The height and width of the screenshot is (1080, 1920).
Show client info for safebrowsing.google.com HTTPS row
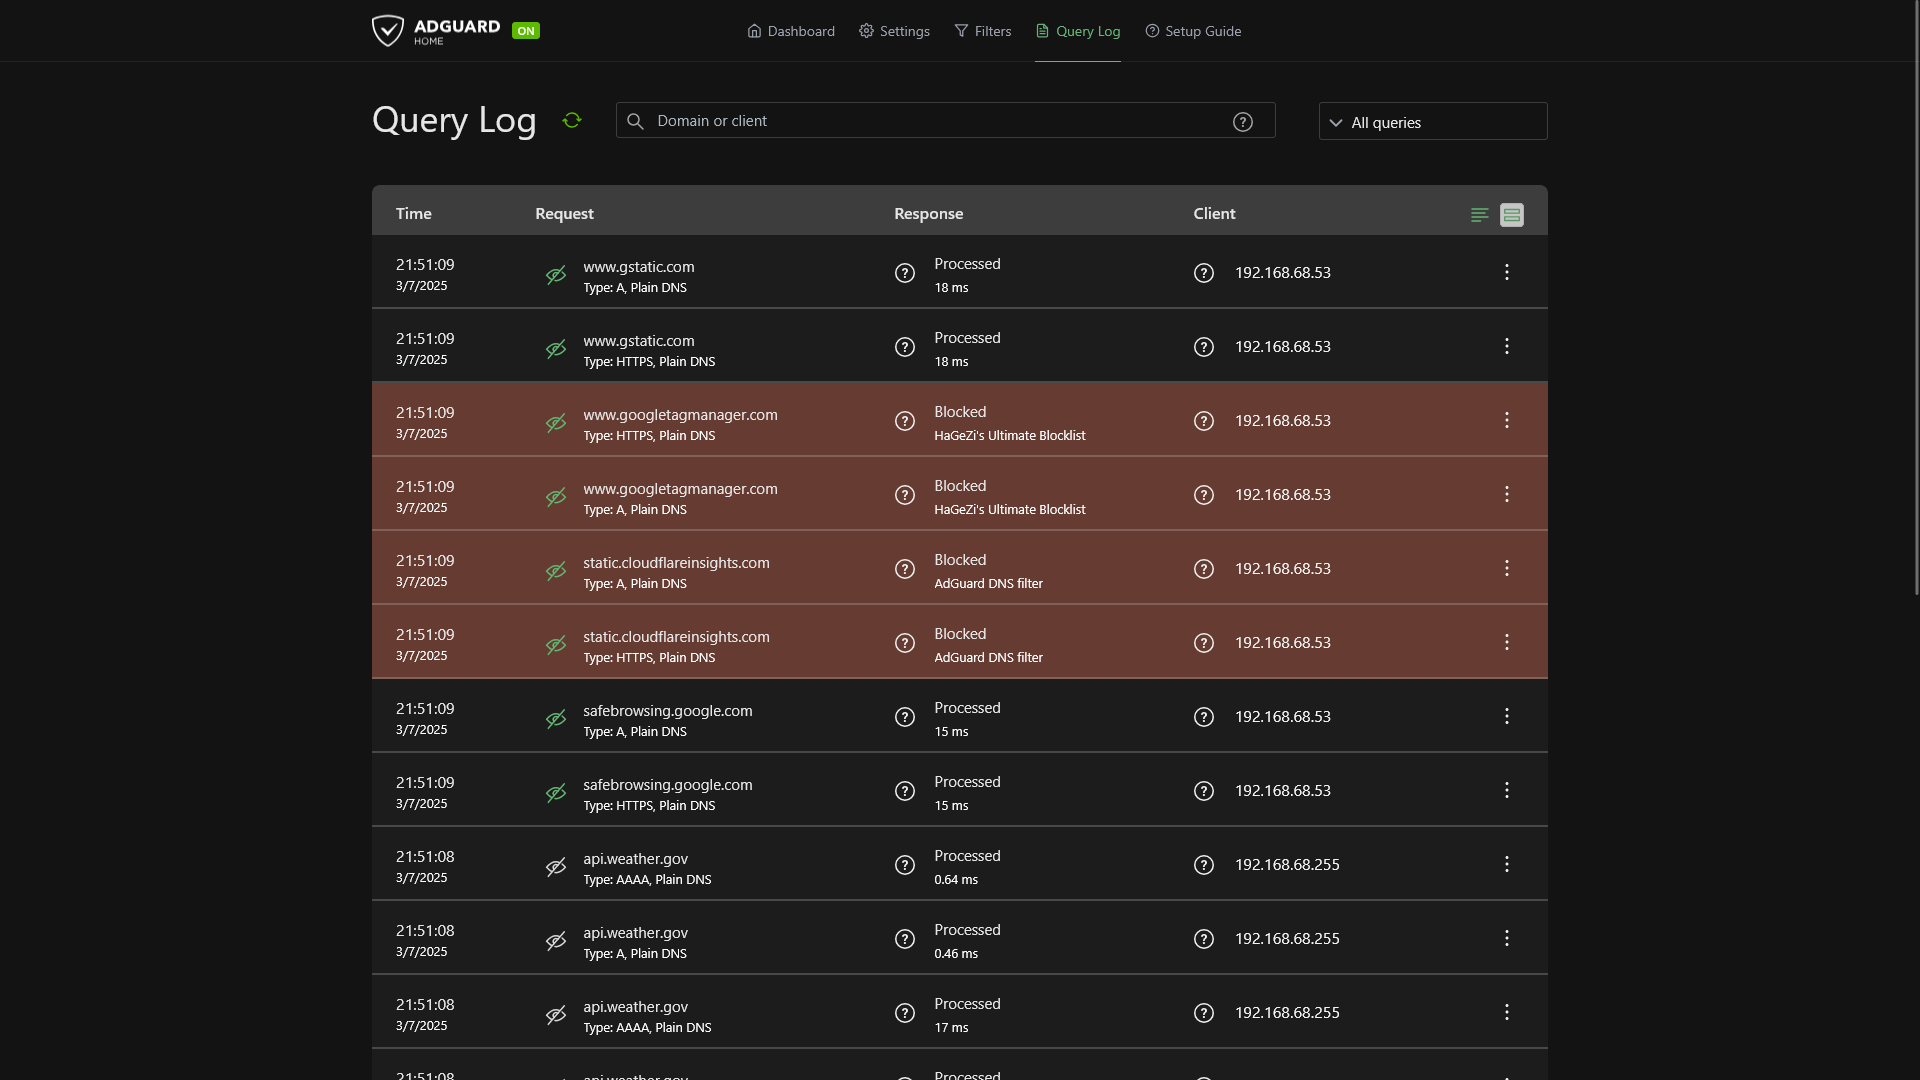[1204, 791]
